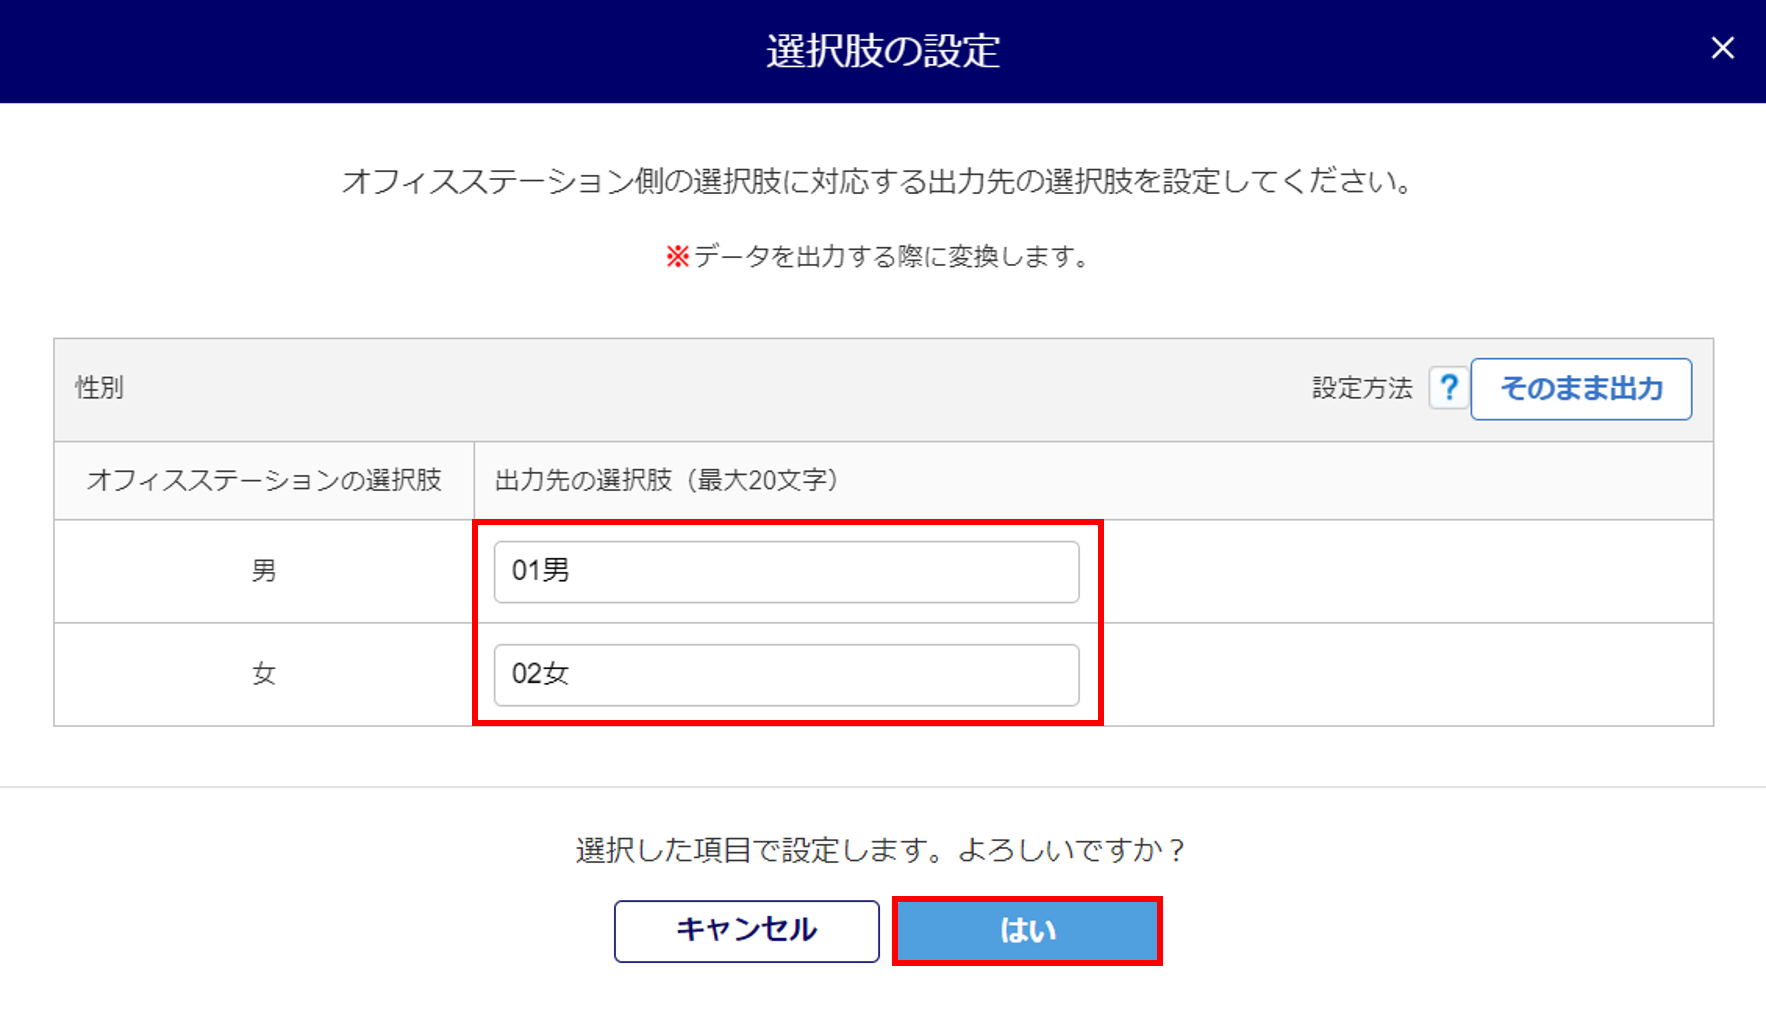
Task: Select the 出力先の選択肢（最大20文字） column header
Action: (667, 480)
